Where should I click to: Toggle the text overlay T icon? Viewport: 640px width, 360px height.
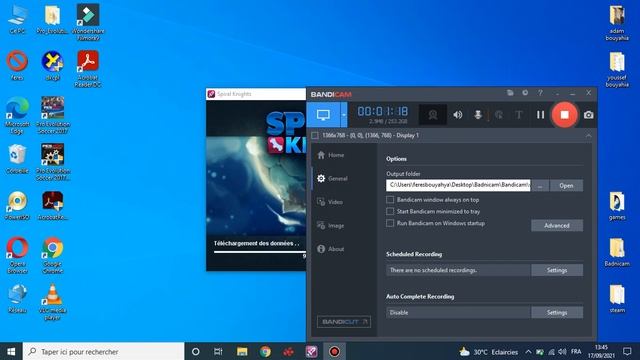(519, 115)
